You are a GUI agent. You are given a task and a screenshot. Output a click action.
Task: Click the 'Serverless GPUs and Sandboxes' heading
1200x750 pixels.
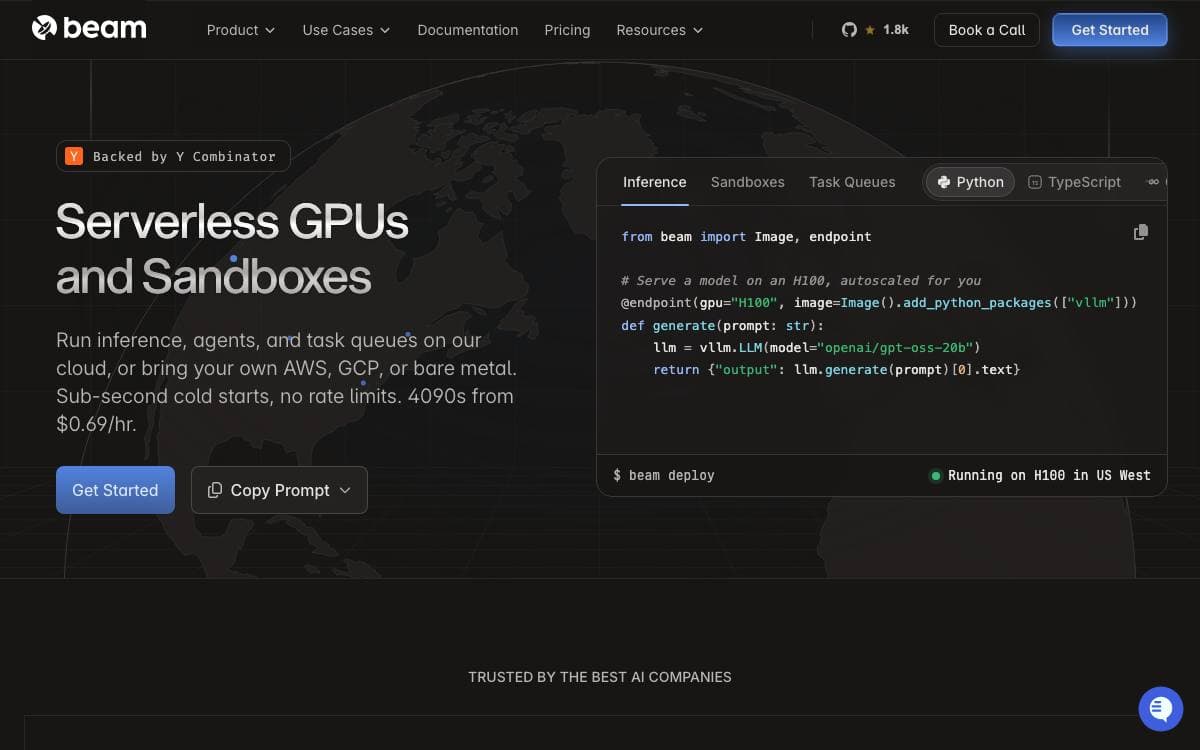coord(232,249)
